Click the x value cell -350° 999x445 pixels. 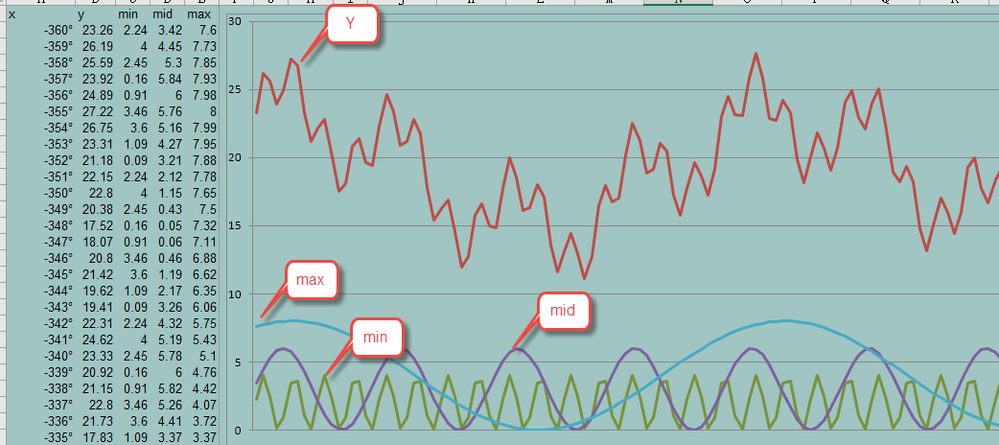pos(58,193)
